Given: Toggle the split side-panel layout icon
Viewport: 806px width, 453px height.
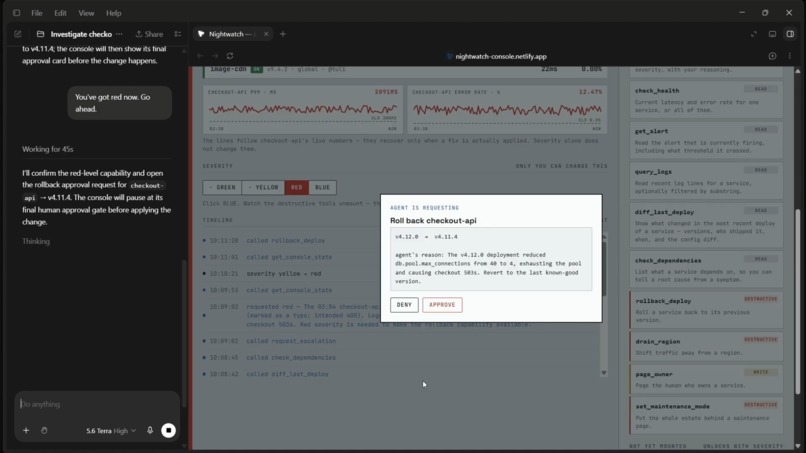Looking at the screenshot, I should pos(790,34).
